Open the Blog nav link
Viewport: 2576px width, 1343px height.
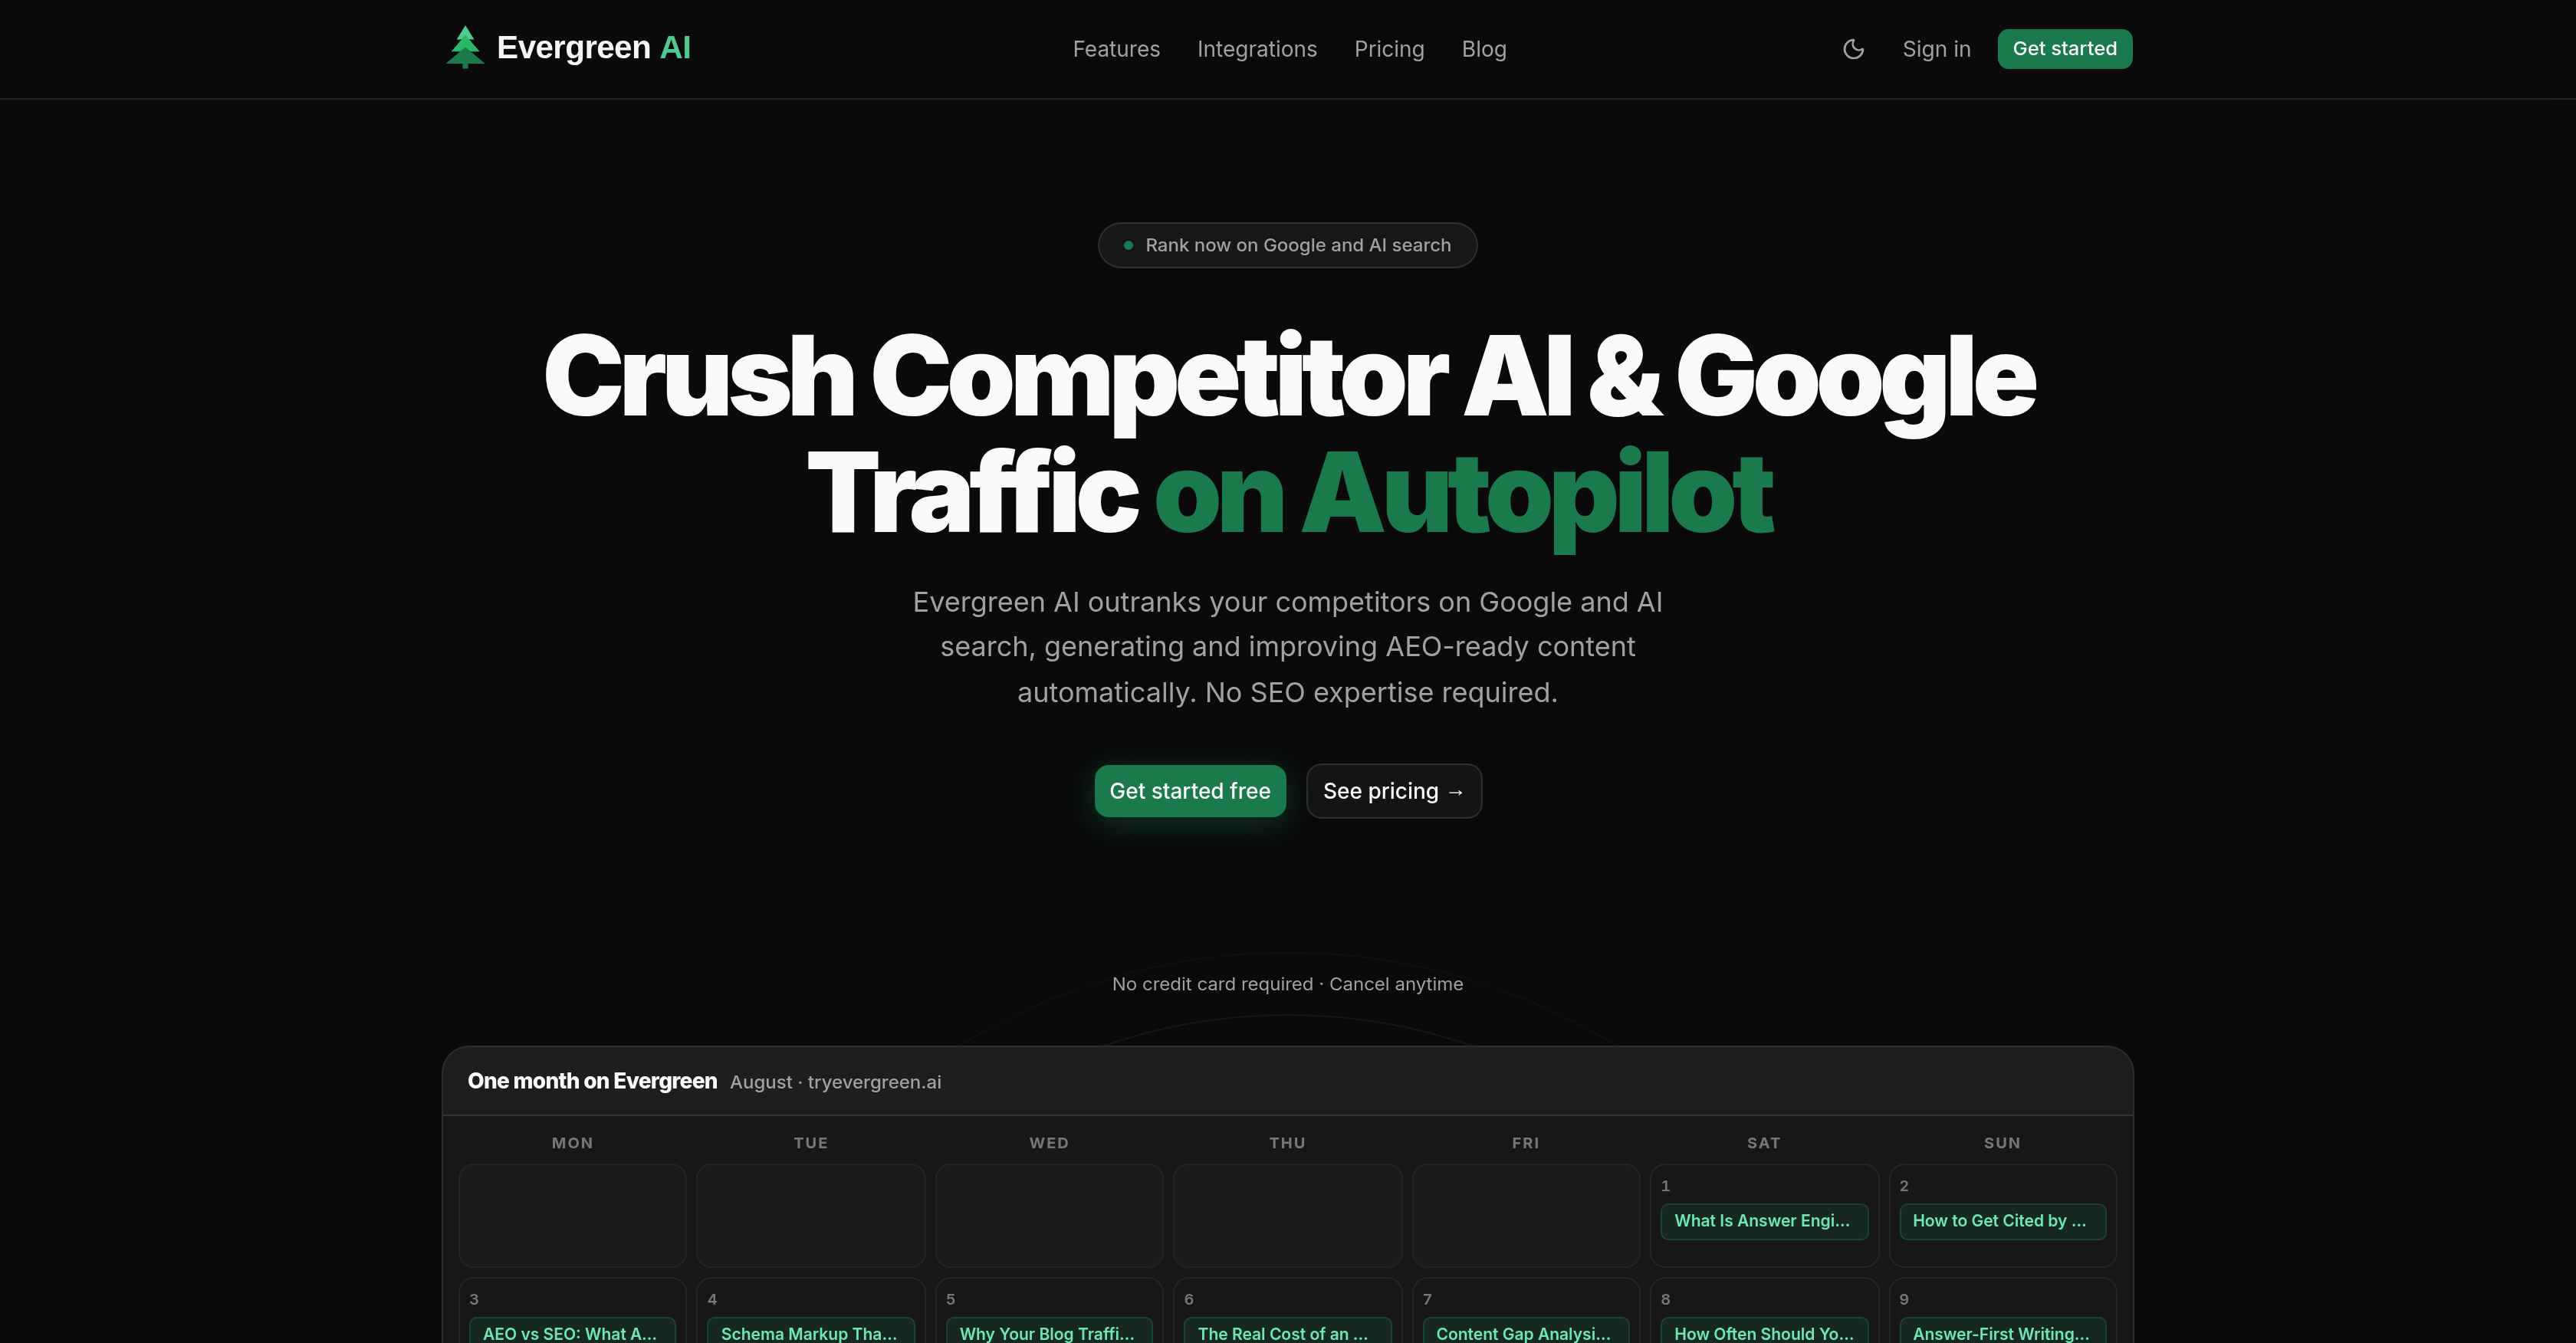pos(1484,49)
